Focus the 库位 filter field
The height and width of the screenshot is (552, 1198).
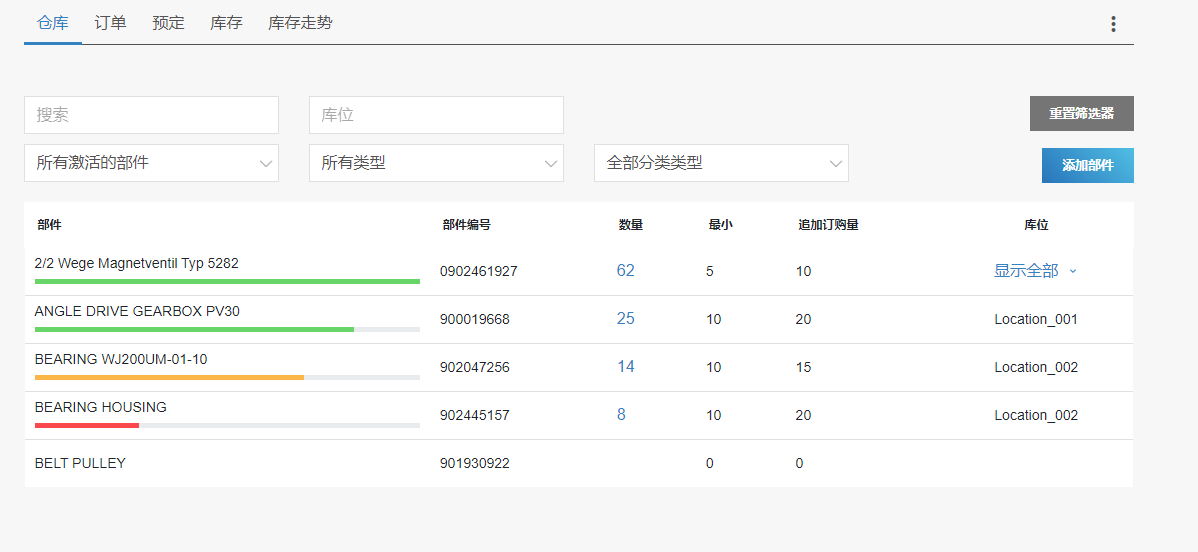pos(436,115)
